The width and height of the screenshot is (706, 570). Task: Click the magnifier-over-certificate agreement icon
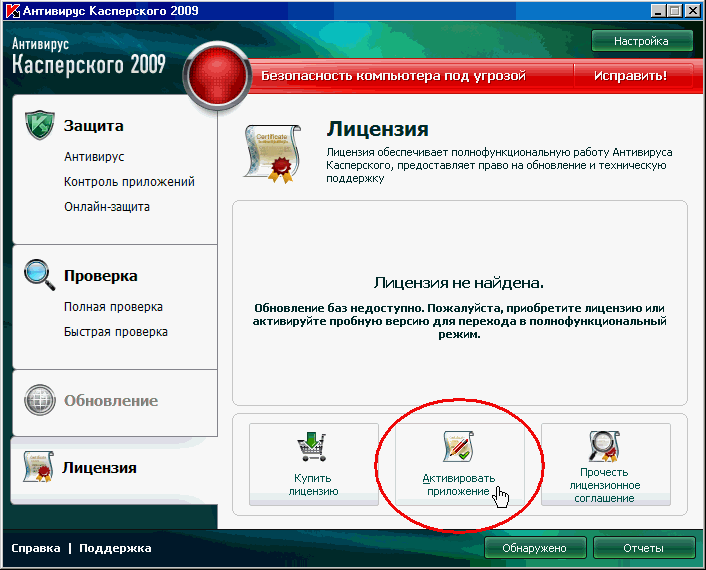pos(604,446)
